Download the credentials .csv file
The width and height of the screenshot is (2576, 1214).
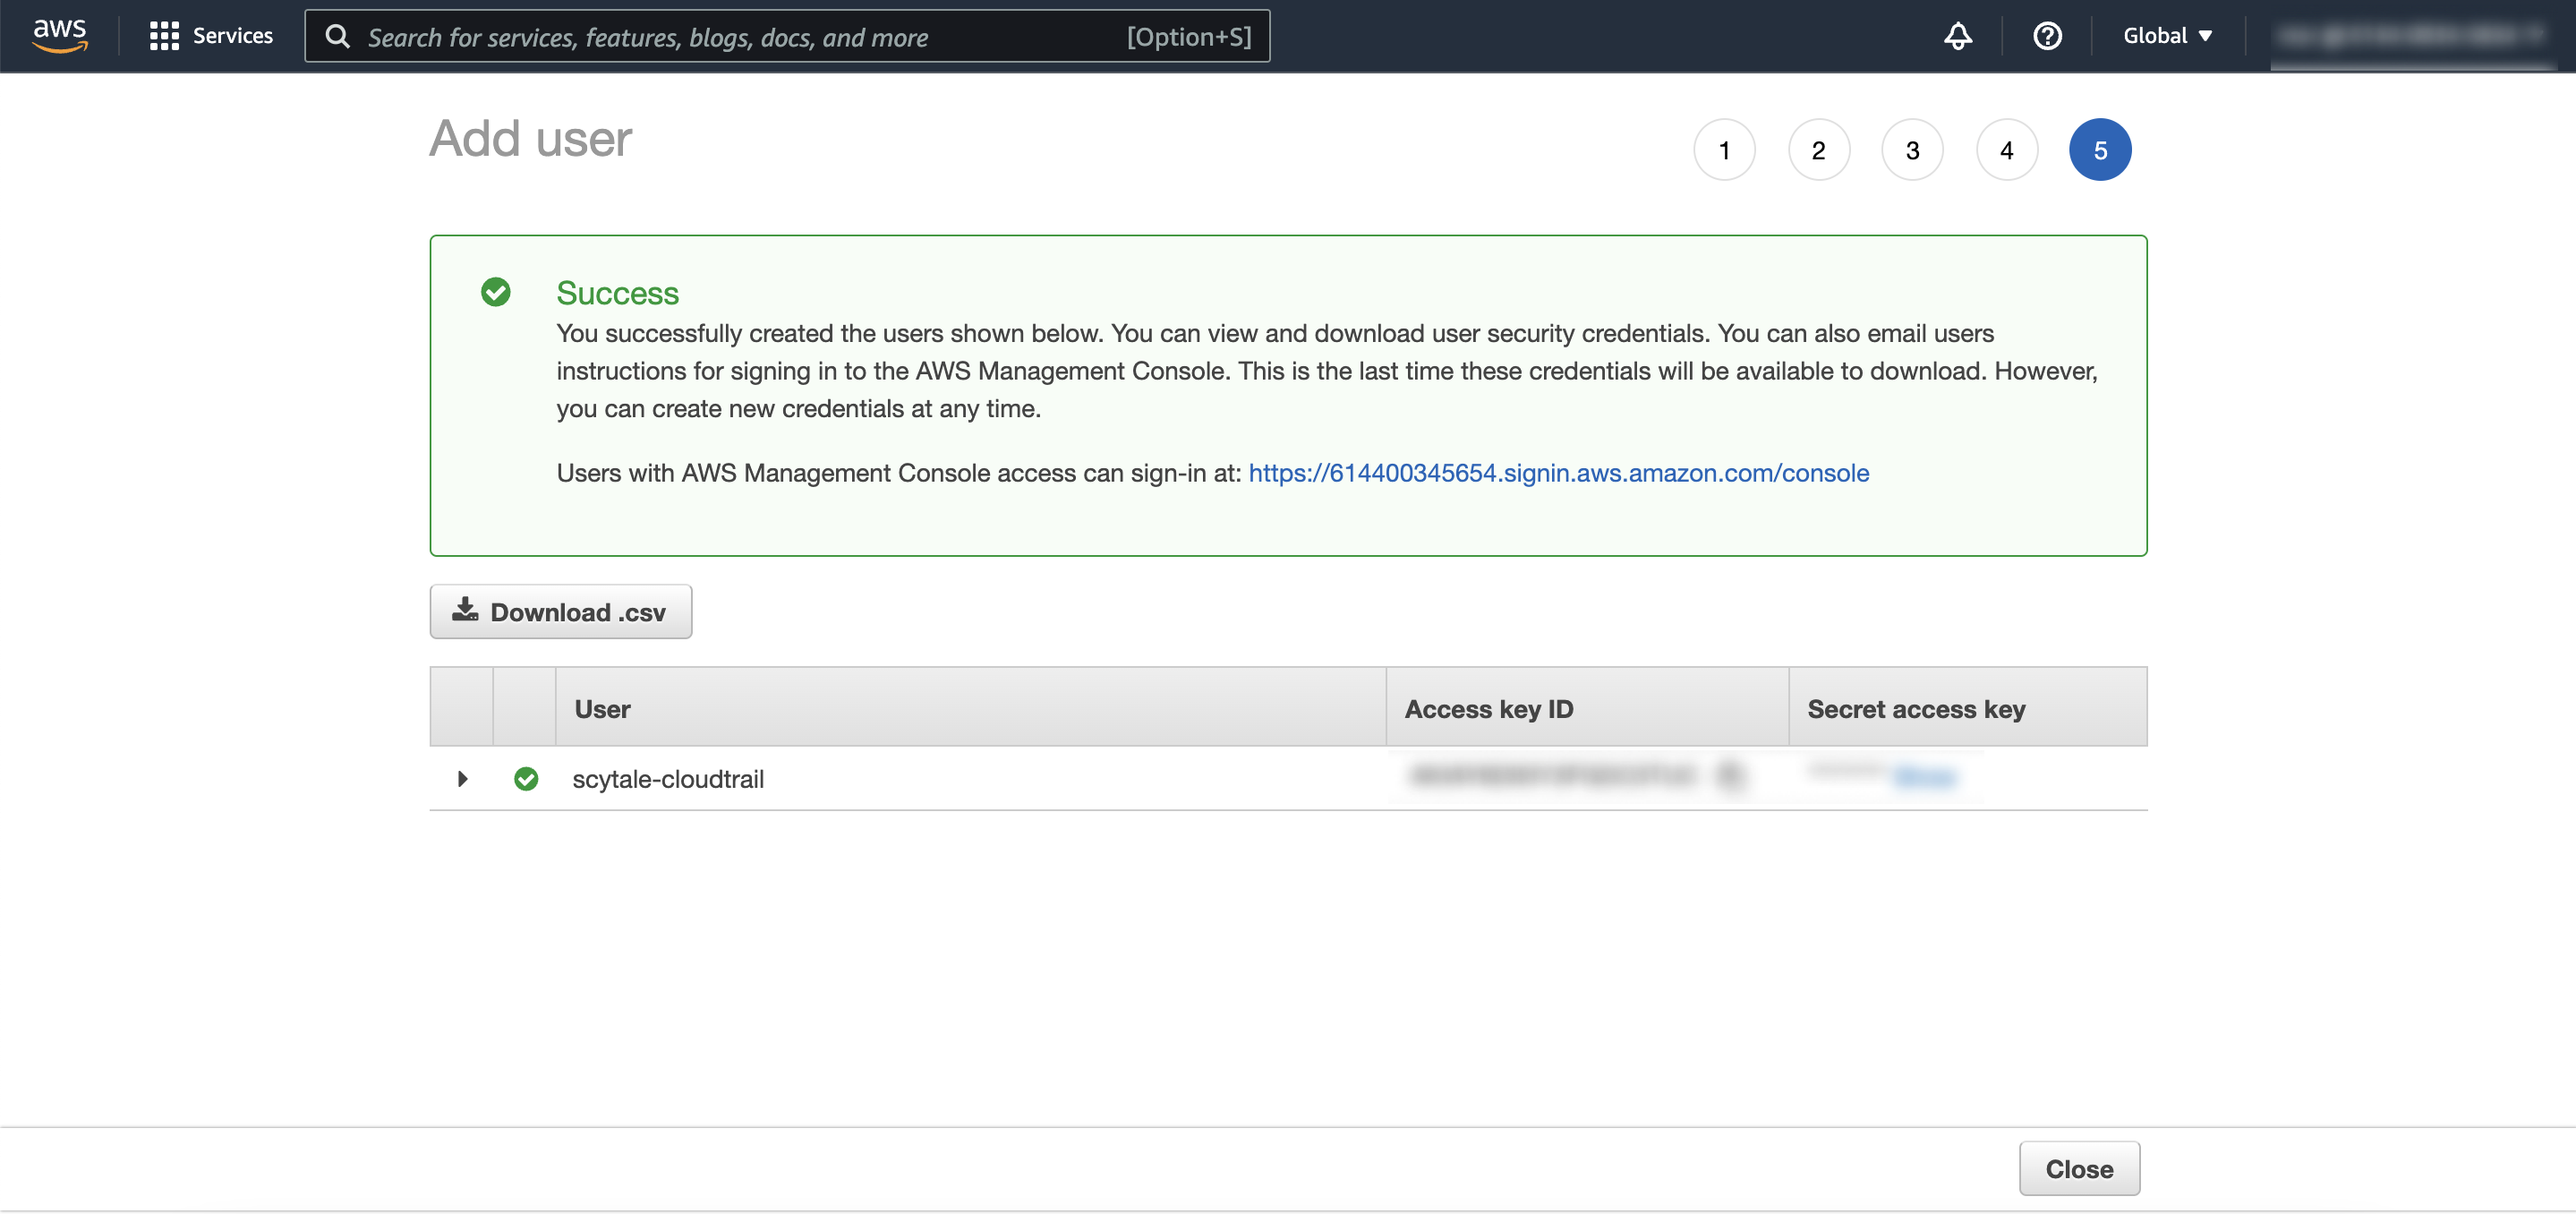pos(561,612)
